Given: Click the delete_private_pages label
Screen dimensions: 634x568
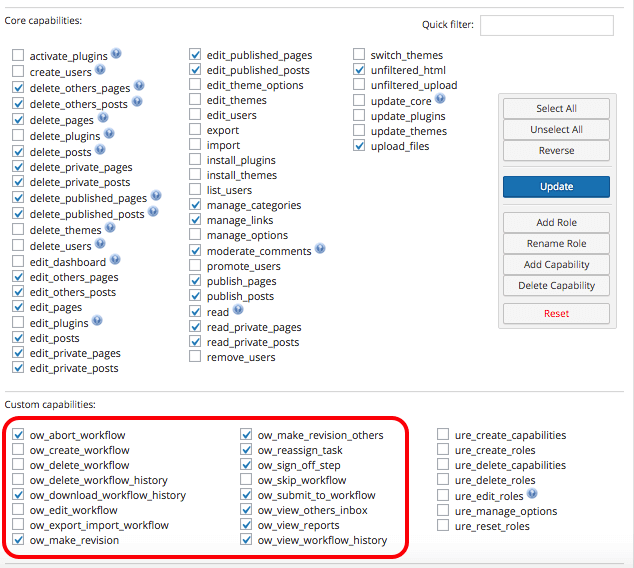Looking at the screenshot, I should [x=81, y=167].
